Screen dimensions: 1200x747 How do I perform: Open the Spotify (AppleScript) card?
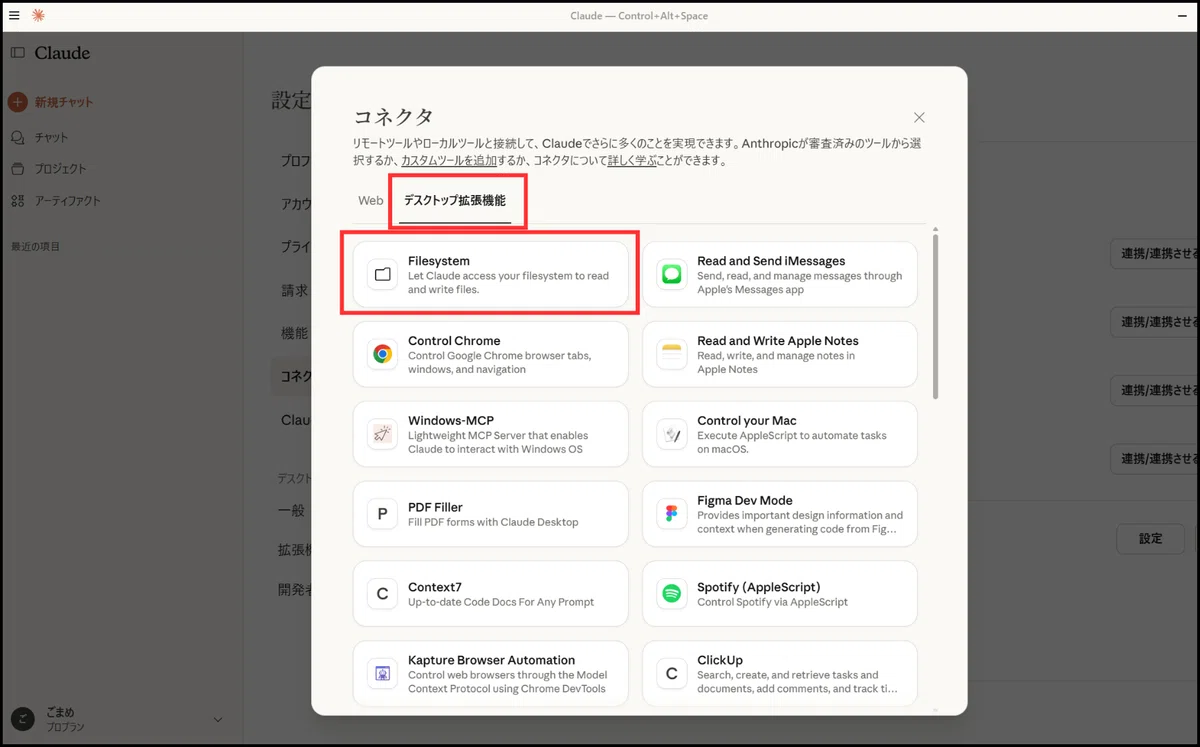point(780,594)
